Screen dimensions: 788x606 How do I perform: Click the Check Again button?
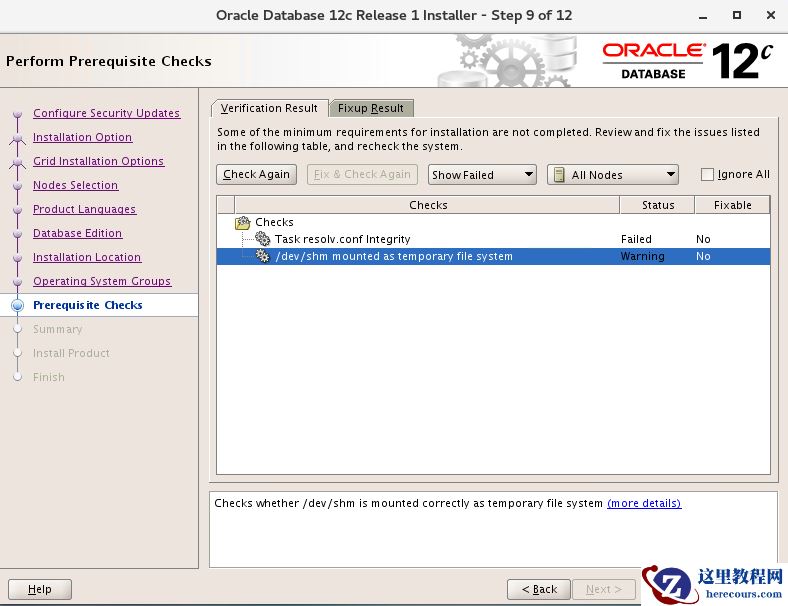[x=256, y=174]
